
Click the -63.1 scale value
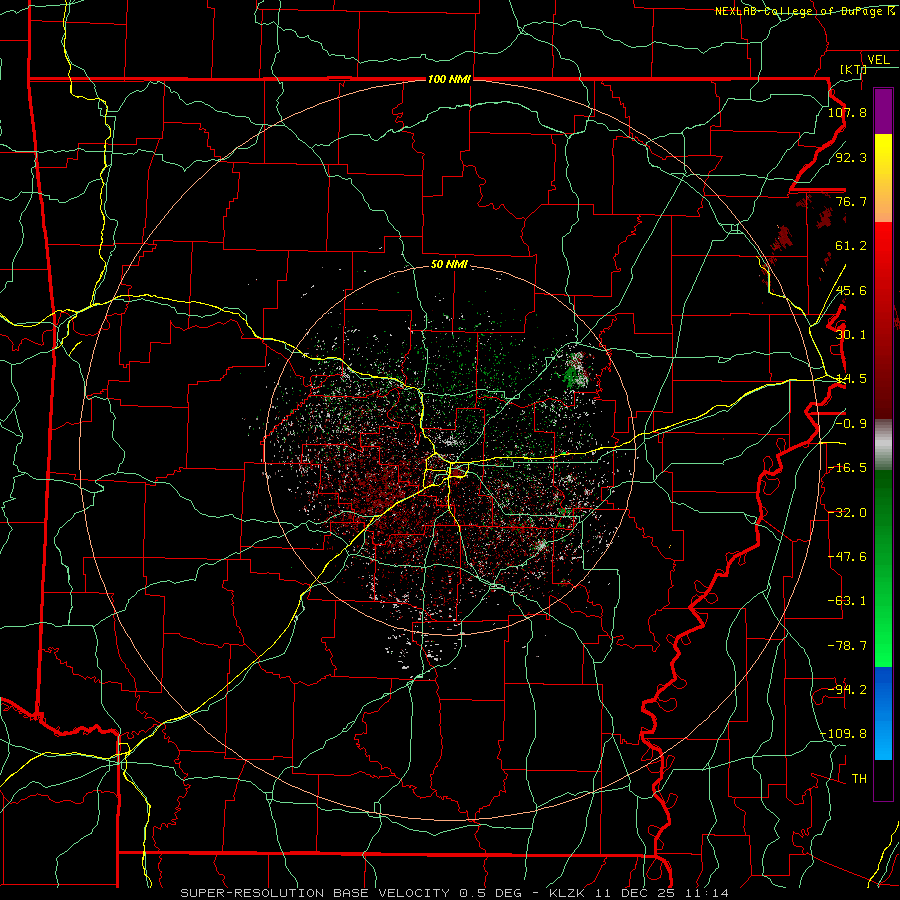coord(847,601)
